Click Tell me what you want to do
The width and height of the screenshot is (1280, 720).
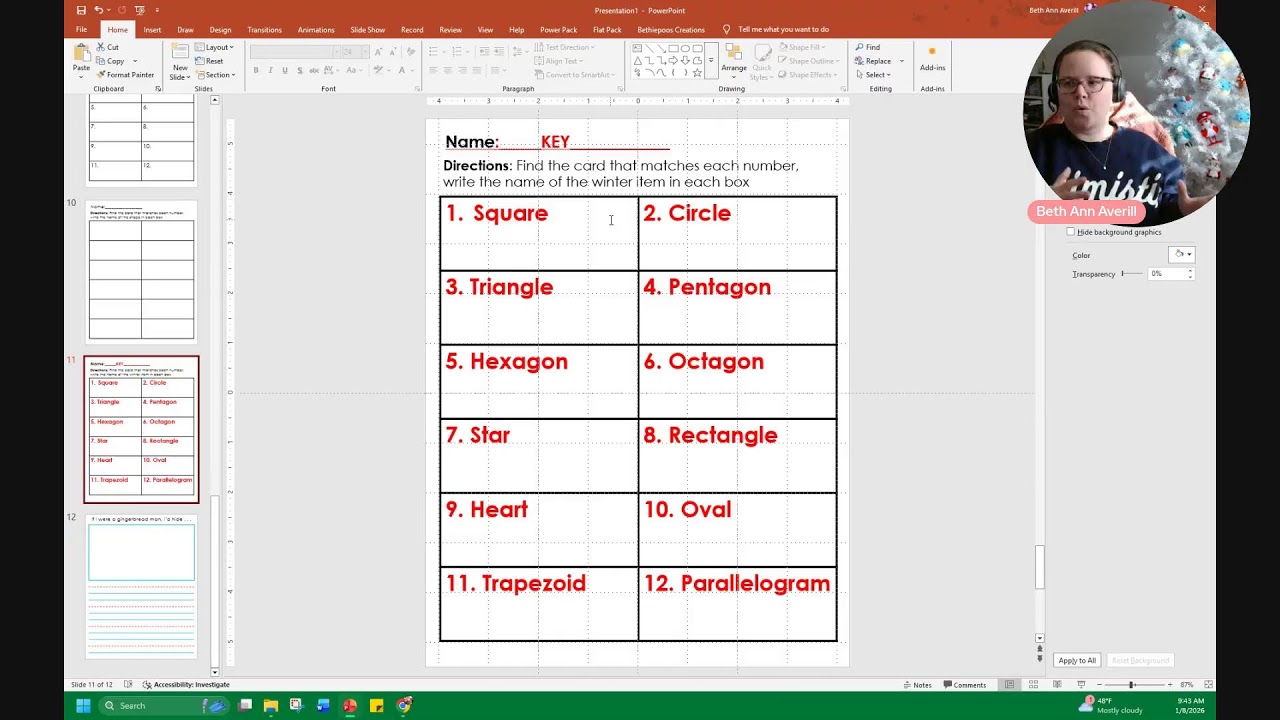click(x=783, y=29)
